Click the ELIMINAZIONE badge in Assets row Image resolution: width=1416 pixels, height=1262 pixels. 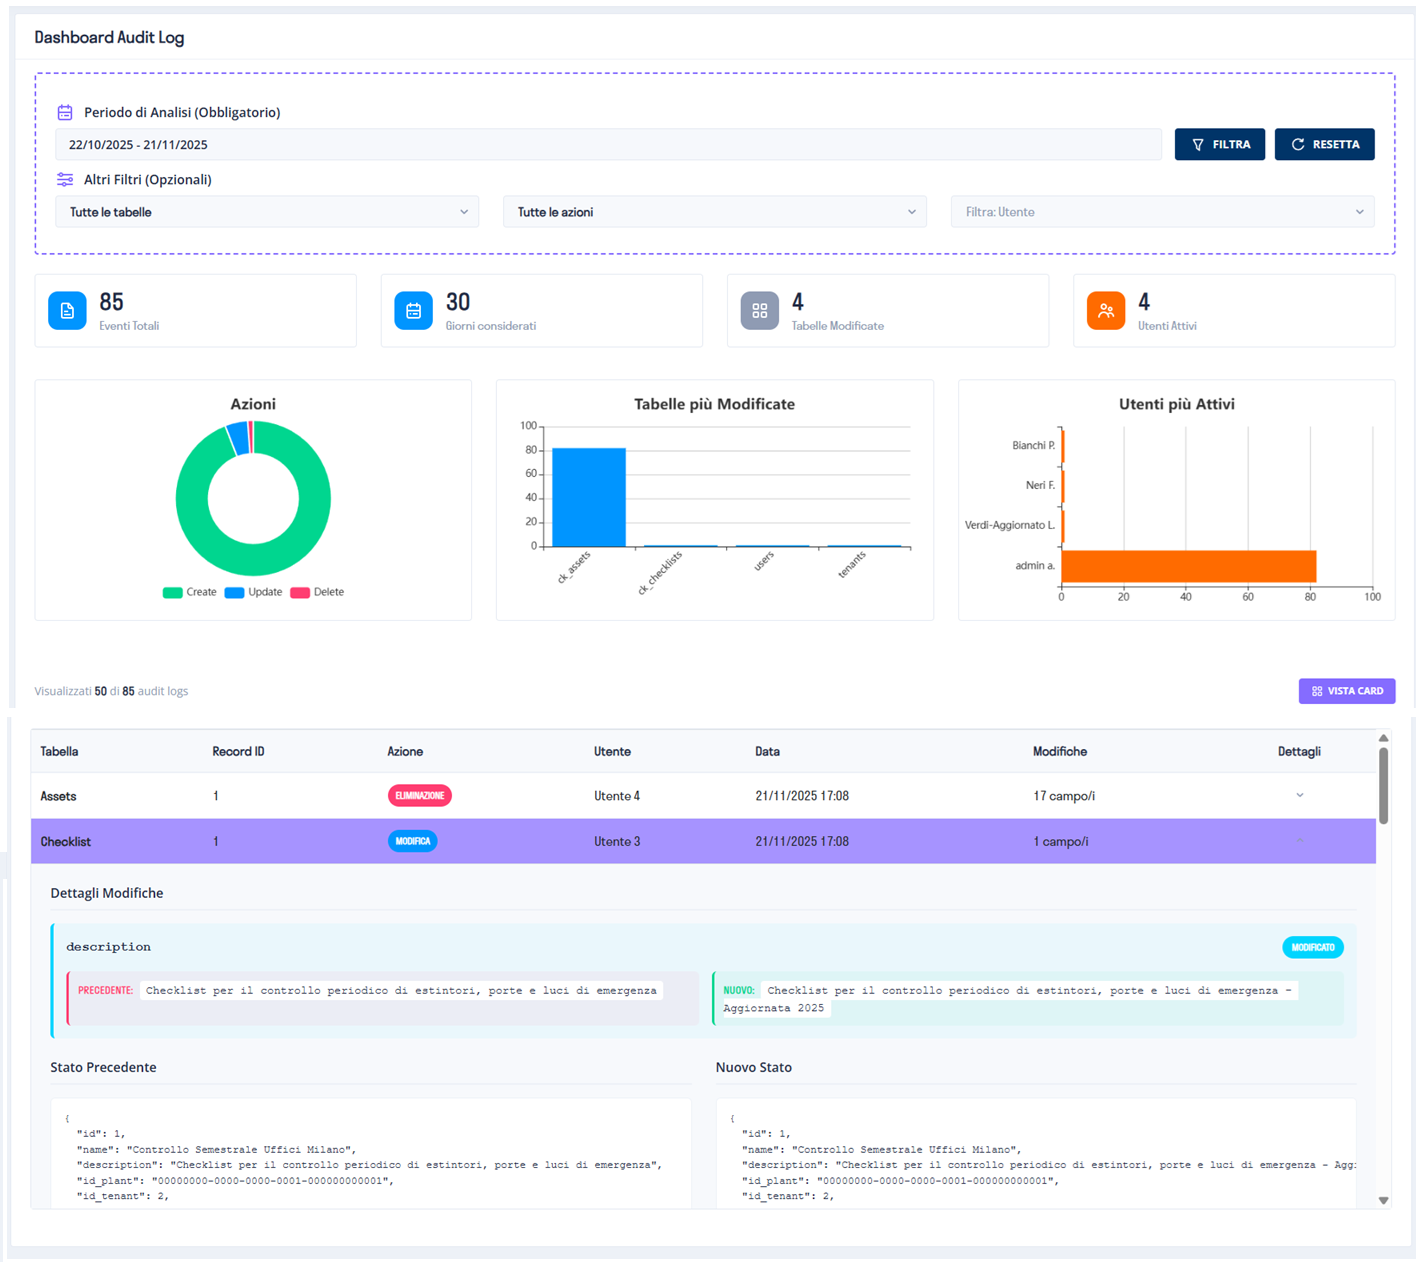[x=419, y=796]
